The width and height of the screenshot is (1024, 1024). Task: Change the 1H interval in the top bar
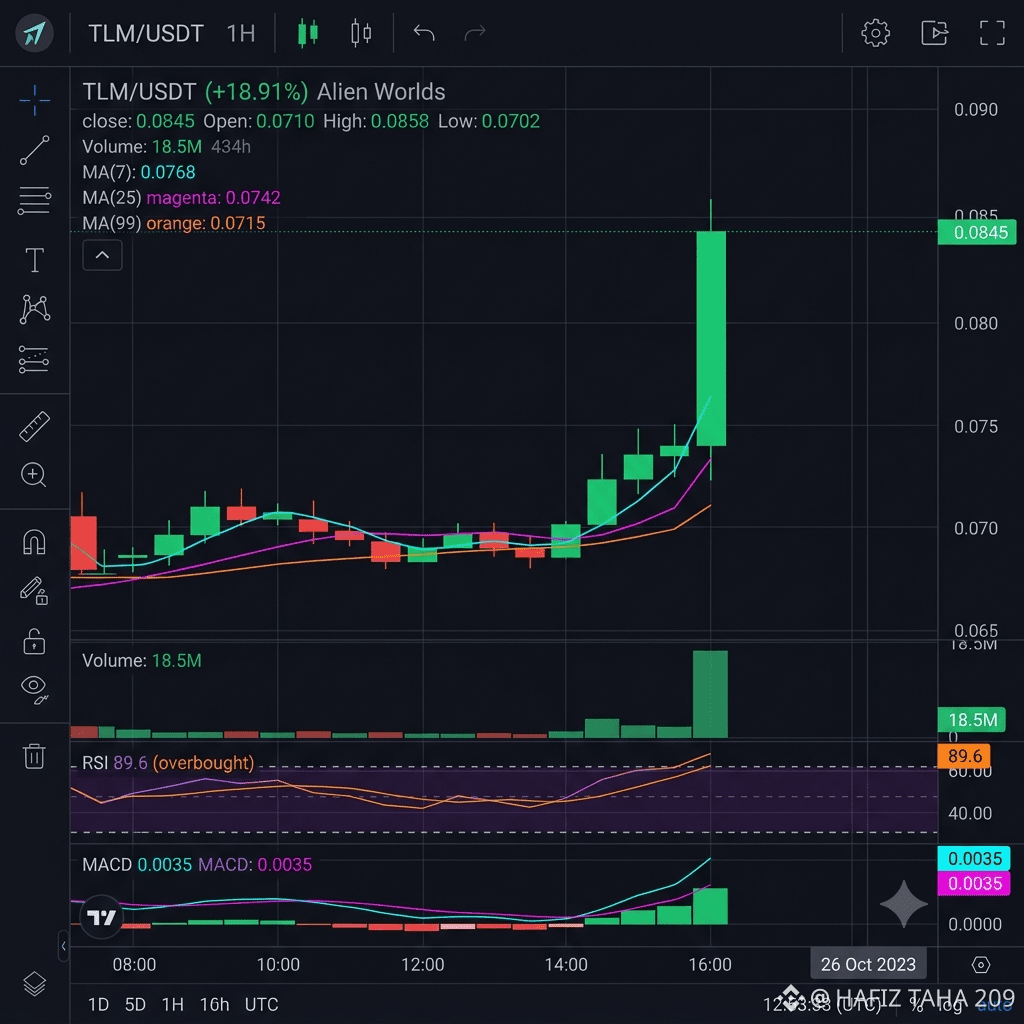(x=240, y=33)
